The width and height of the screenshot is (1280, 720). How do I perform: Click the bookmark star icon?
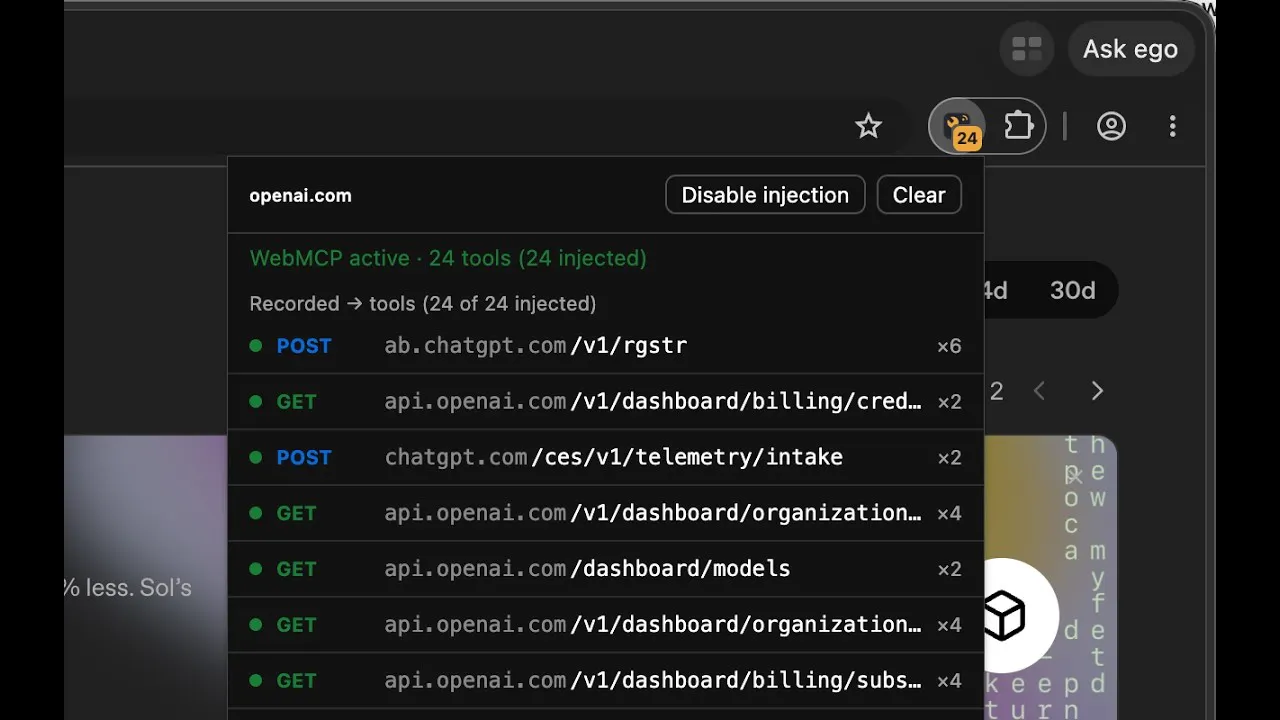pyautogui.click(x=868, y=126)
